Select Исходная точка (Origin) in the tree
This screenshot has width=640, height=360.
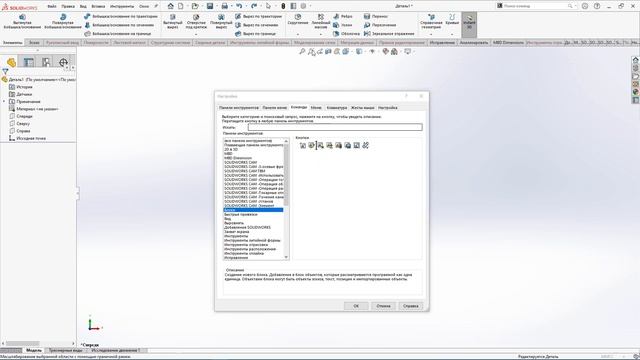click(x=31, y=138)
